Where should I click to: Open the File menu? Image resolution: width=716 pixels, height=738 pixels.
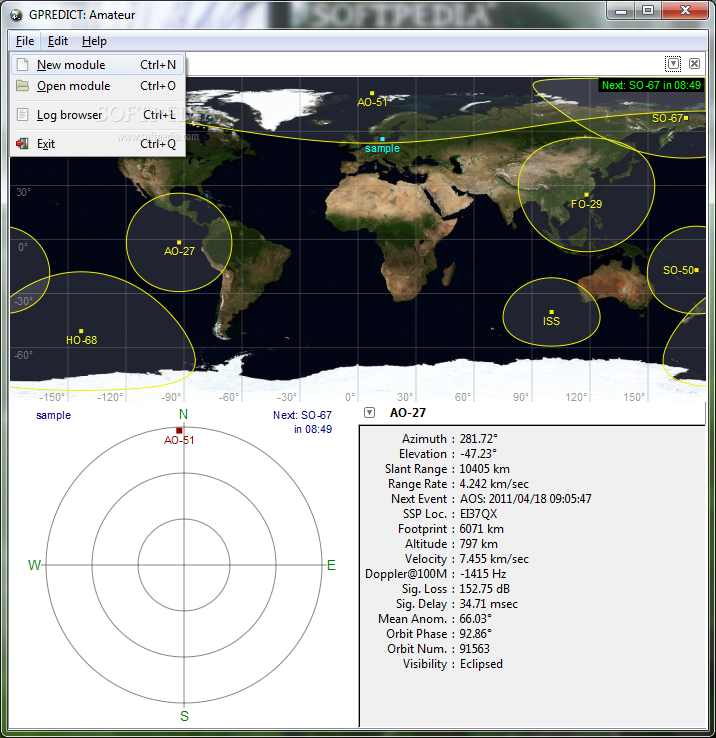pyautogui.click(x=24, y=41)
